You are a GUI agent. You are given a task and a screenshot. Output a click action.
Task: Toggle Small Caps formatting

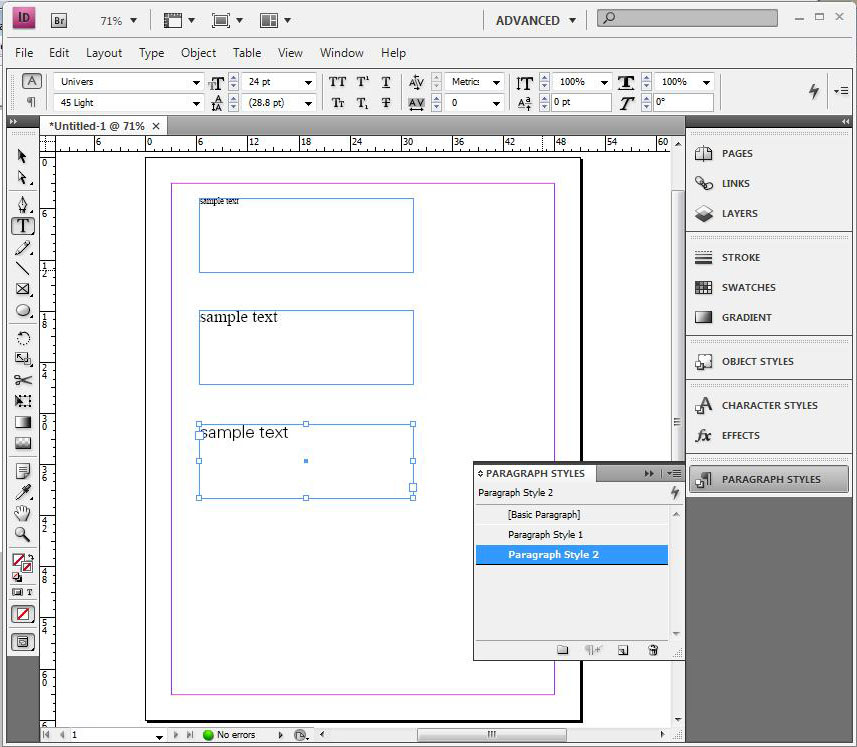338,103
